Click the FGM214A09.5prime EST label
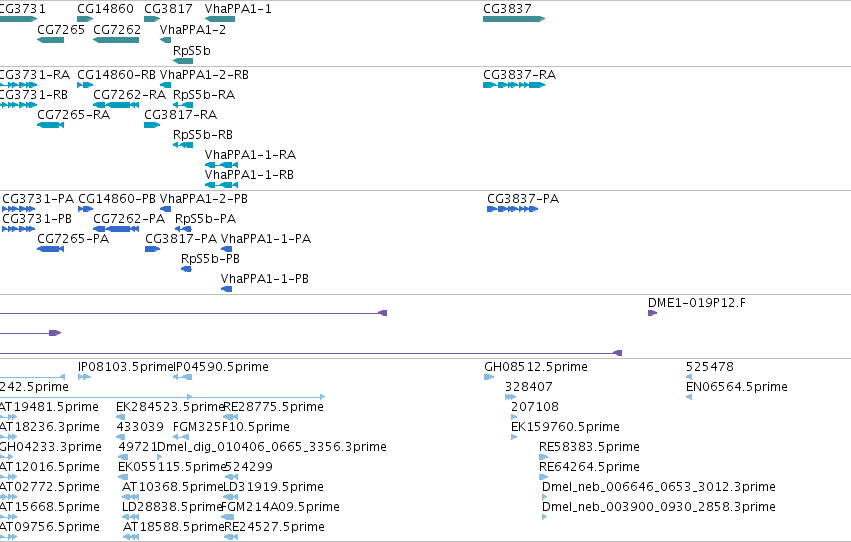 click(281, 507)
